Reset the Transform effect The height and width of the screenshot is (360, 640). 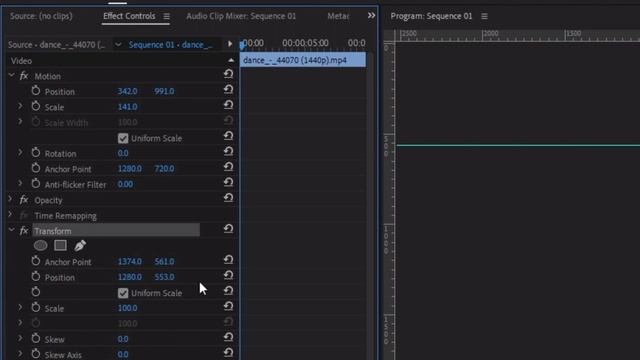229,229
